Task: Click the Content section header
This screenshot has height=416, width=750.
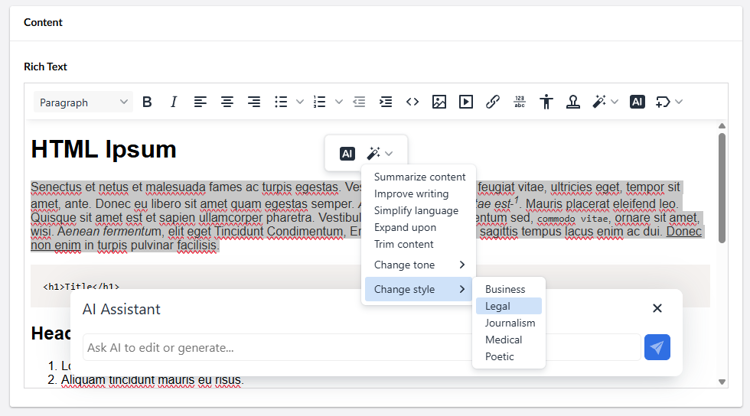Action: (x=43, y=22)
